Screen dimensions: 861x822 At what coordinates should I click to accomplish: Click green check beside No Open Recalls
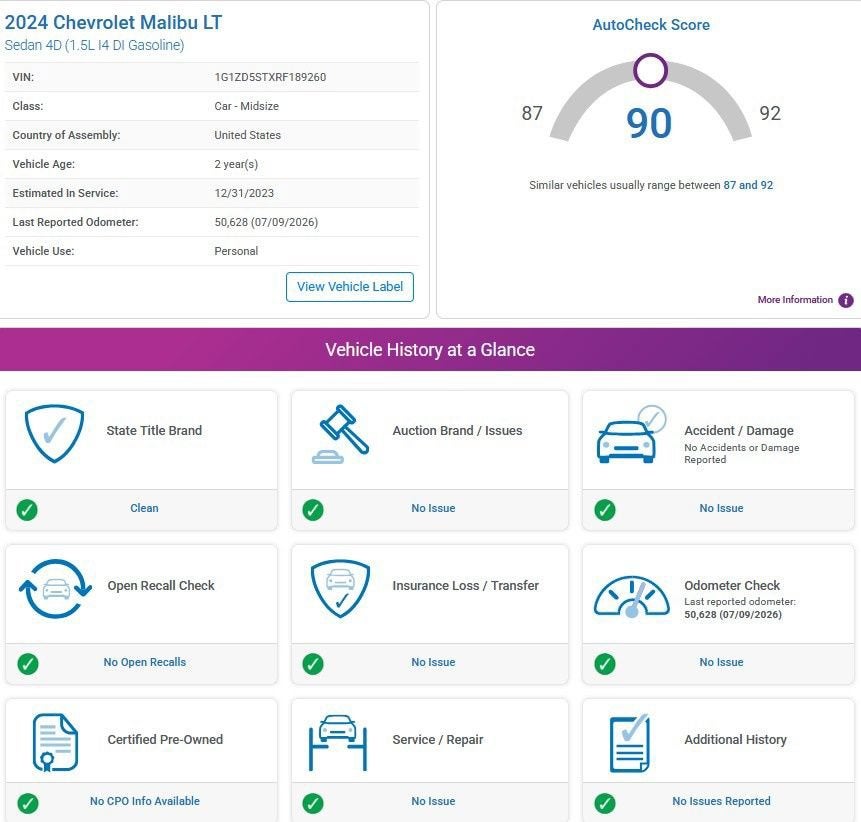coord(27,664)
